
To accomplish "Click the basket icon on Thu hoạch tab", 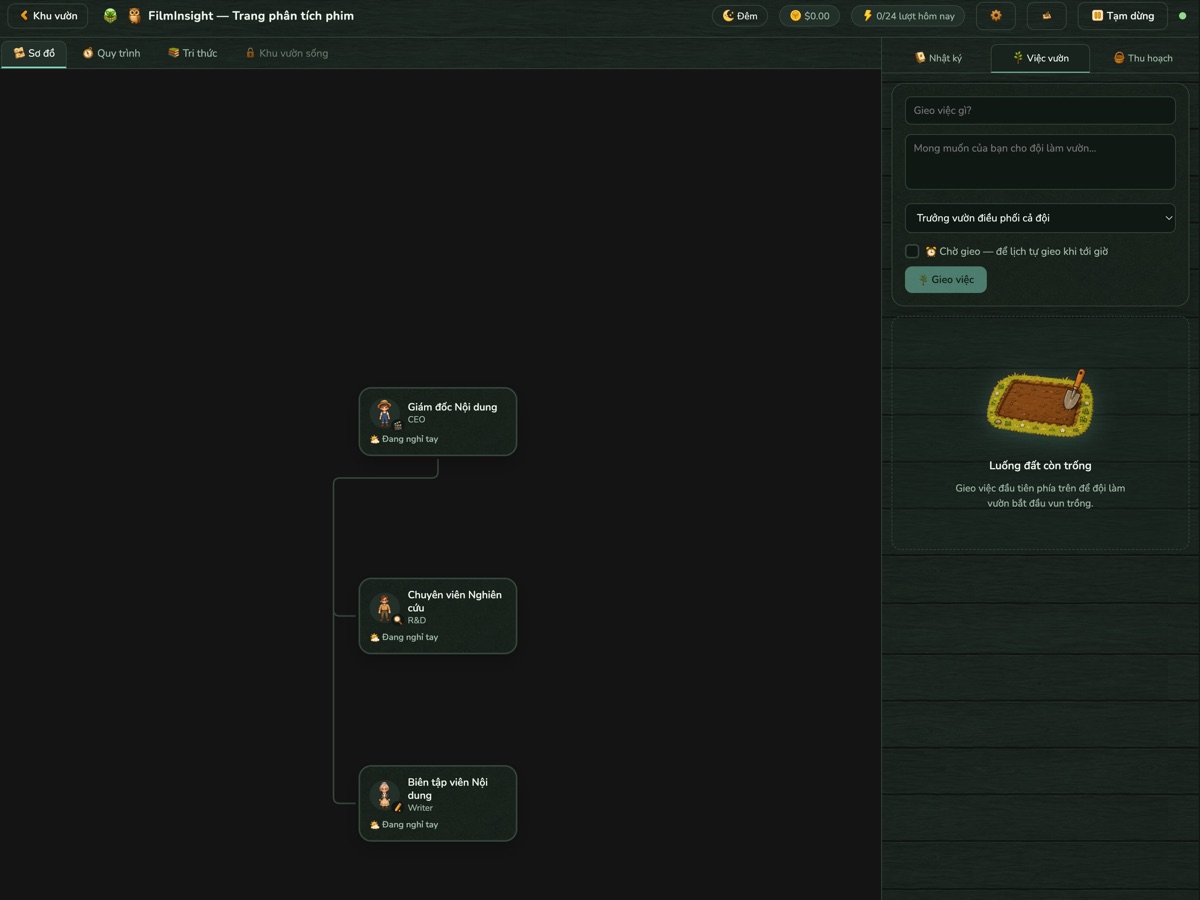I will point(1119,58).
